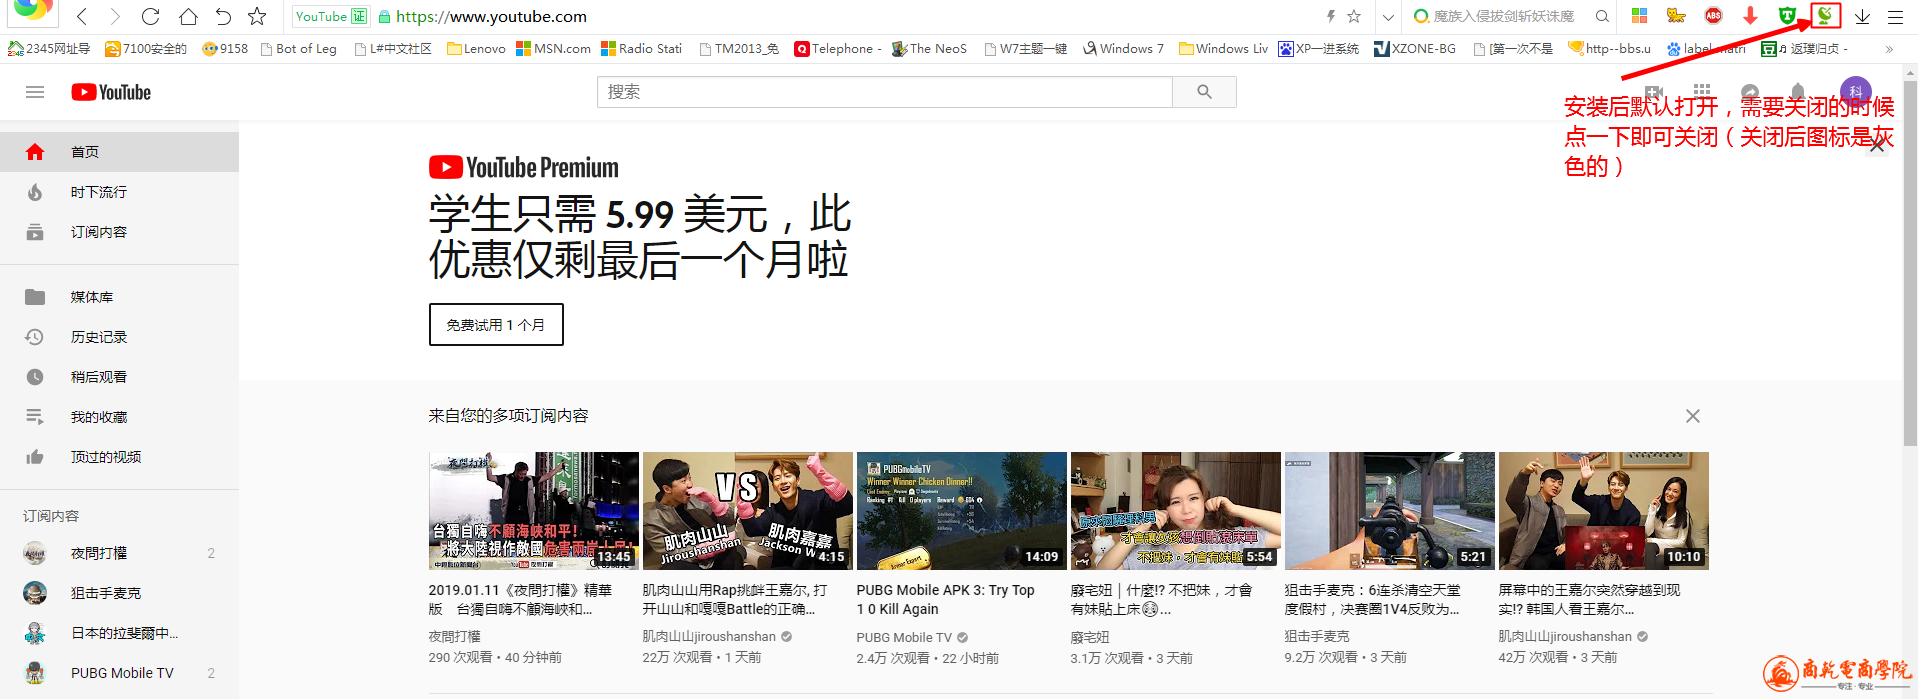
Task: Open 我的收藏 playlist in sidebar
Action: tap(119, 417)
